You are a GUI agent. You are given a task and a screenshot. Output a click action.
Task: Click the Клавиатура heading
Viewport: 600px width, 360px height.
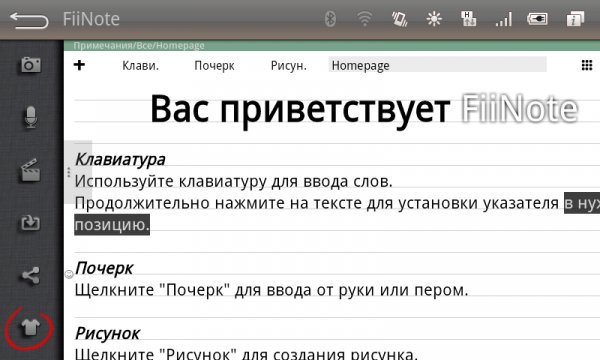tap(120, 160)
